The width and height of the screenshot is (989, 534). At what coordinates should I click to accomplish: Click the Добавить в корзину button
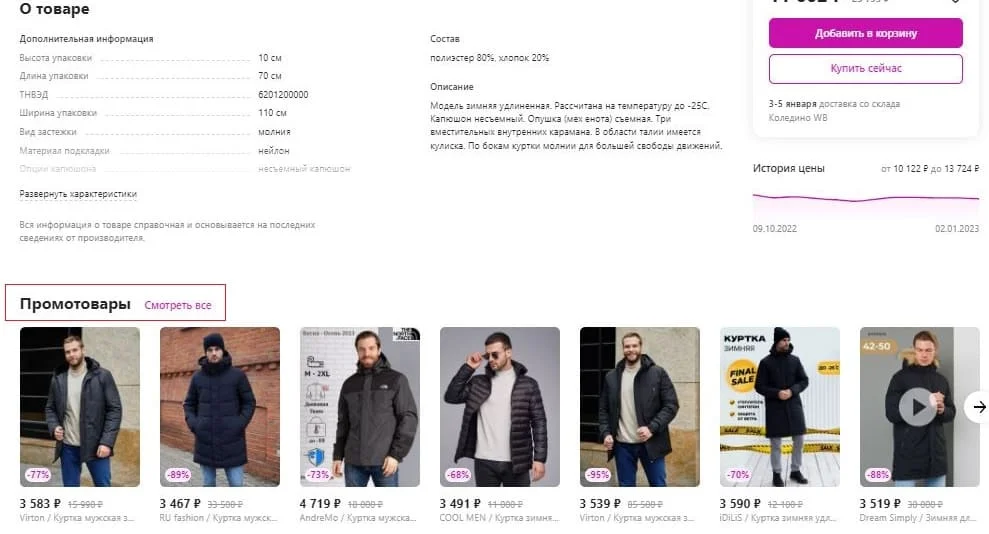coord(865,33)
